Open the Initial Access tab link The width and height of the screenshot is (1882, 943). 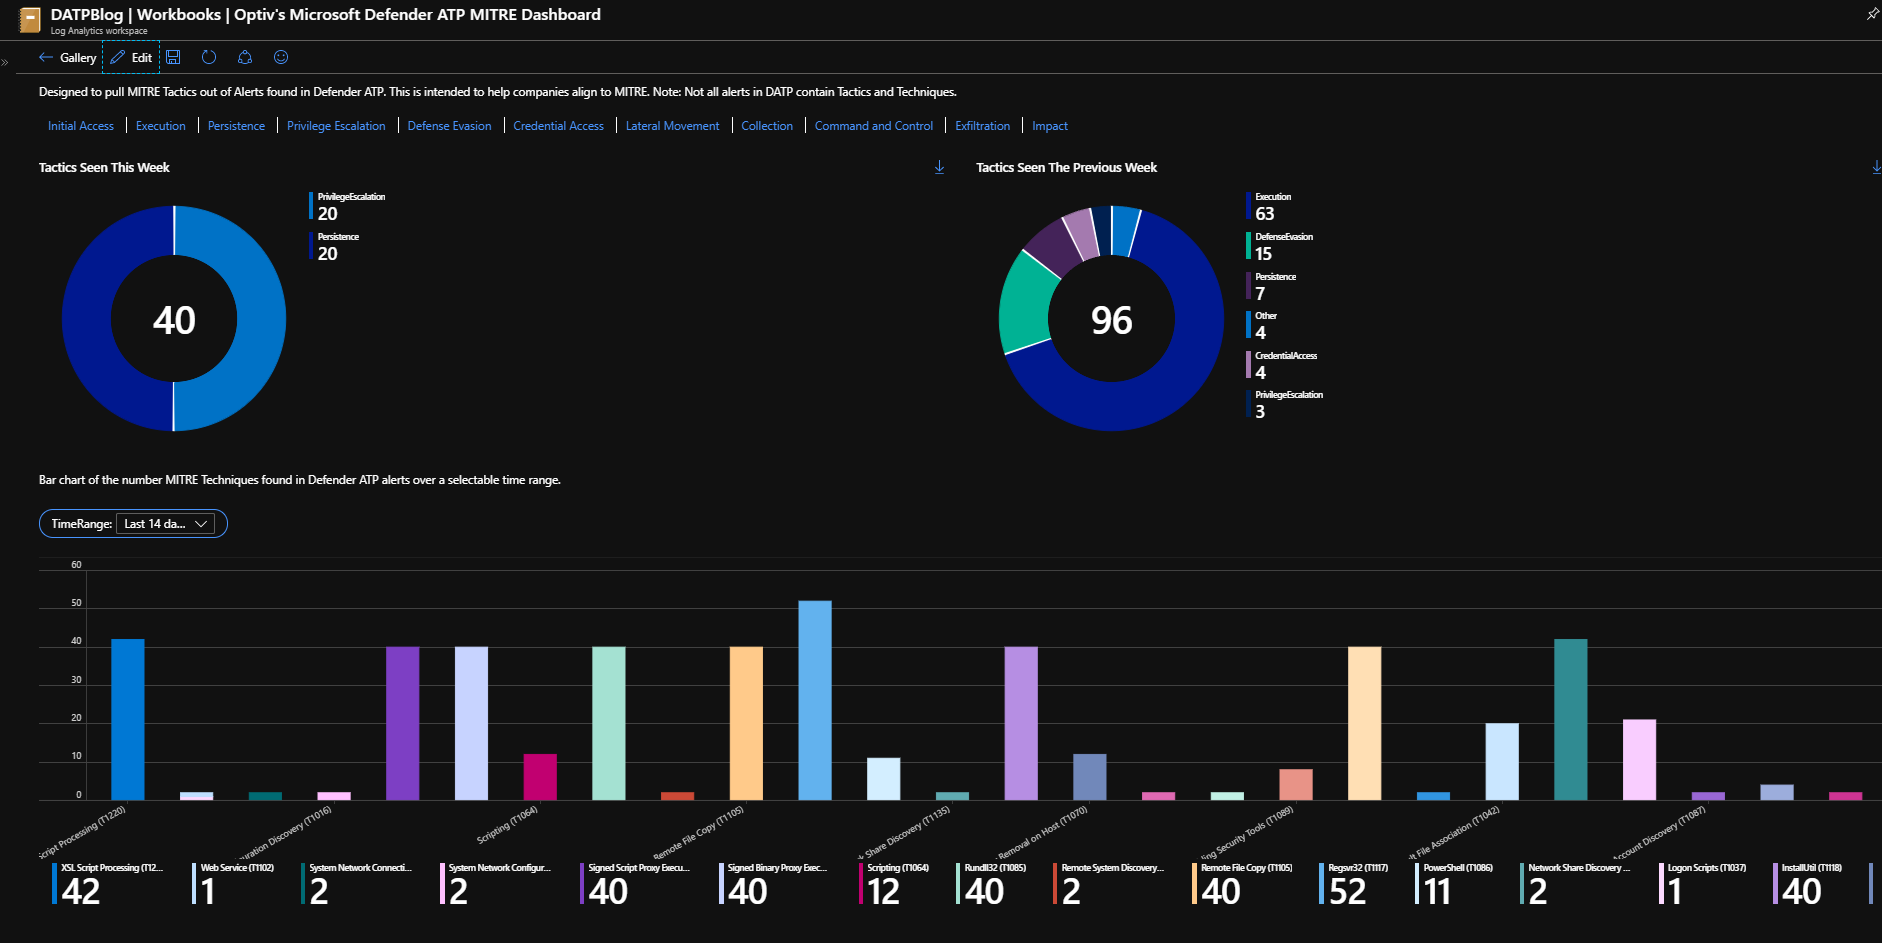[x=81, y=126]
